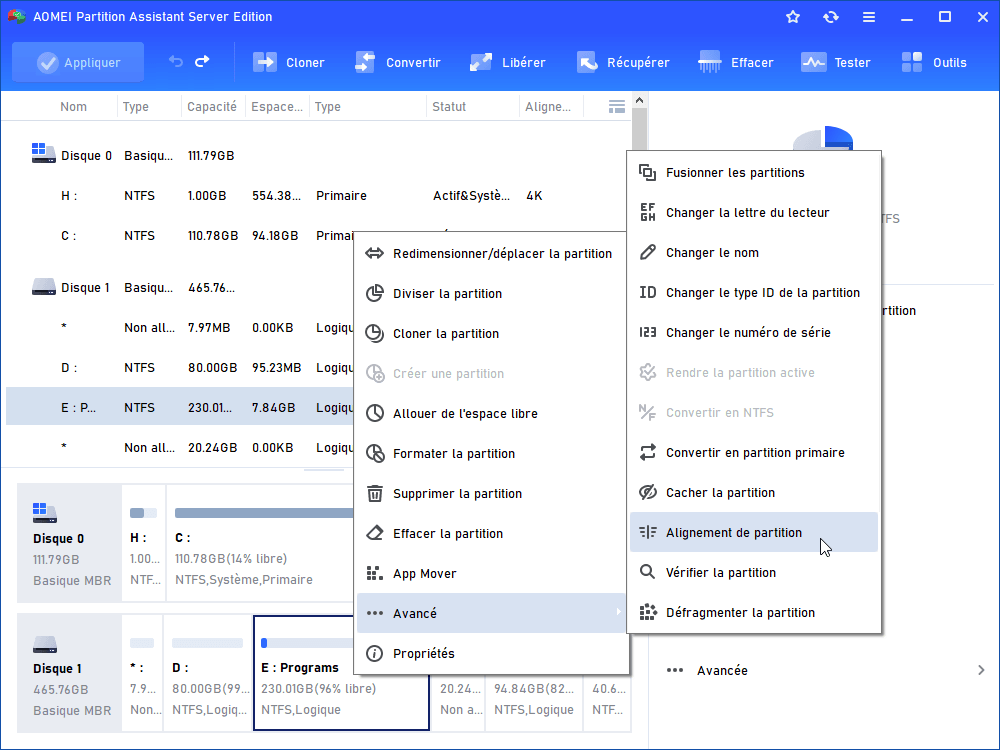The image size is (1000, 750).
Task: Open Propriétés from context menu
Action: coord(490,654)
